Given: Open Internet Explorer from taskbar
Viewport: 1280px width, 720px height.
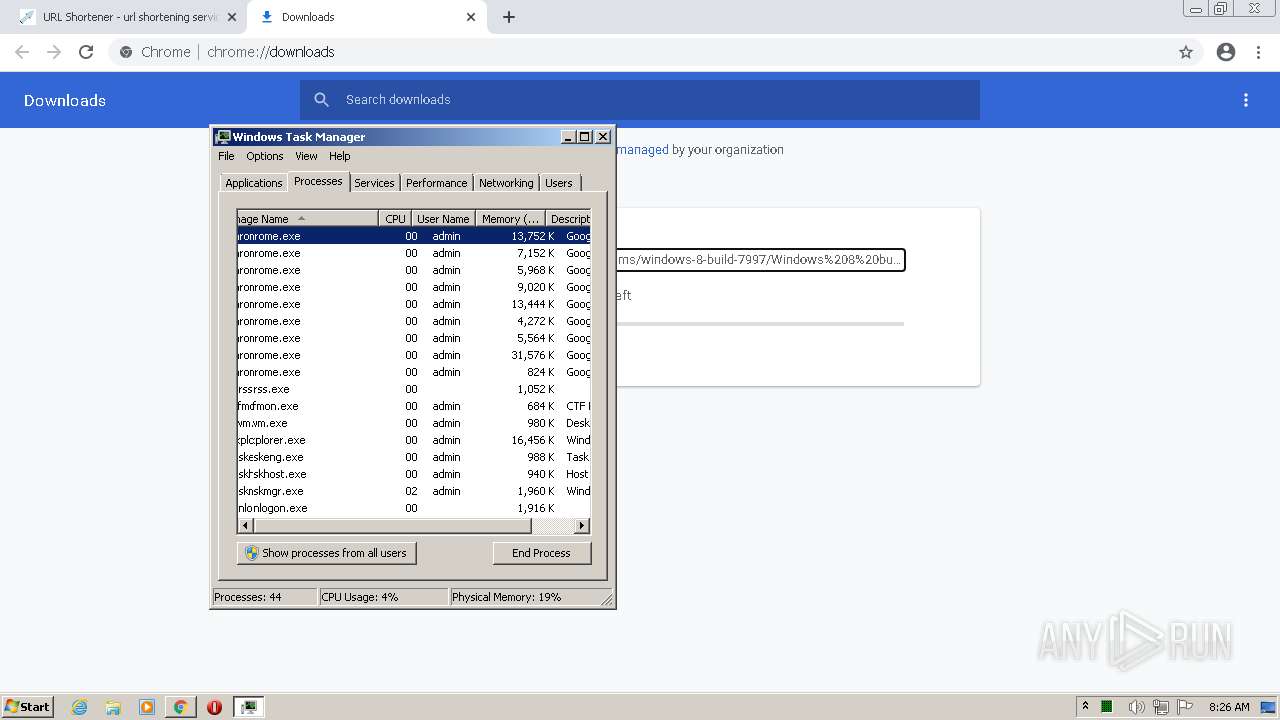Looking at the screenshot, I should (79, 707).
